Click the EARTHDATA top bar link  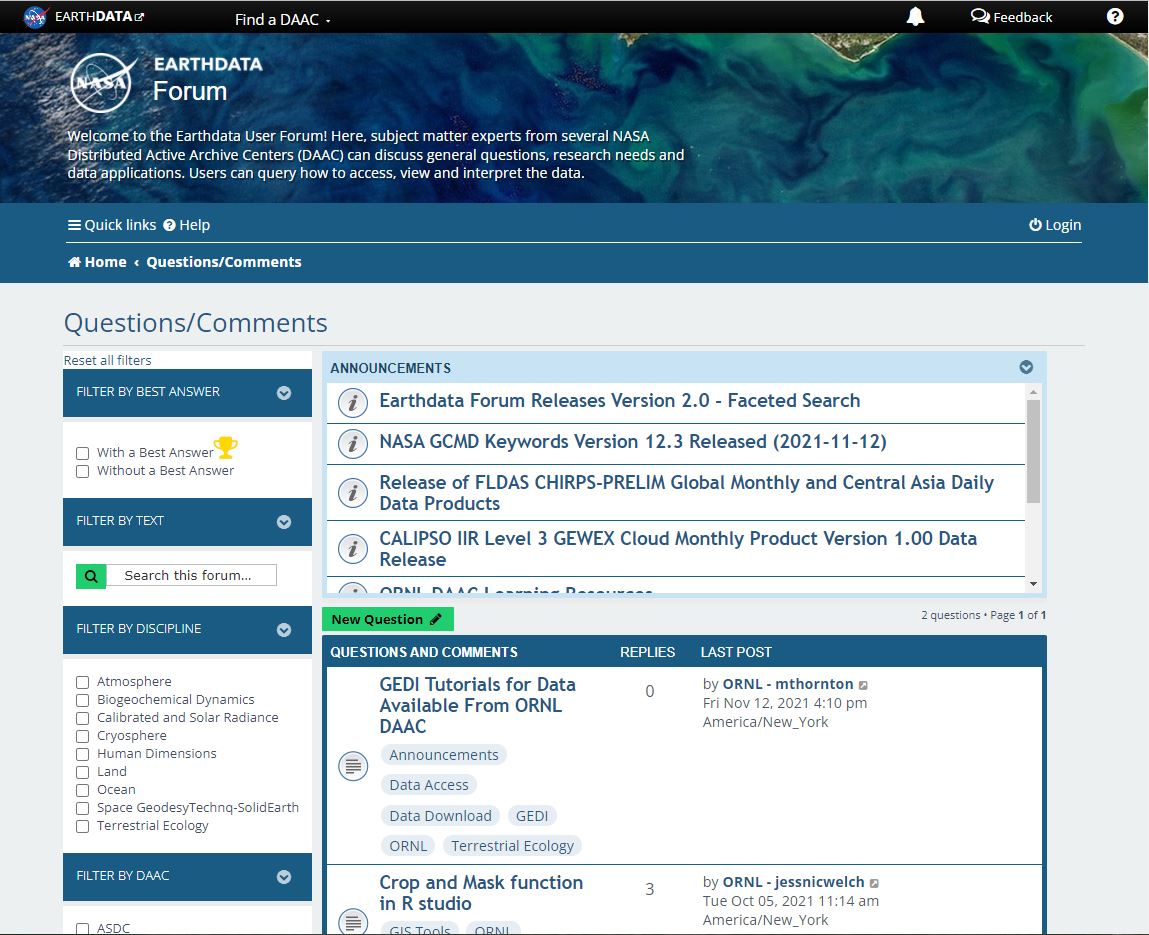[x=99, y=16]
